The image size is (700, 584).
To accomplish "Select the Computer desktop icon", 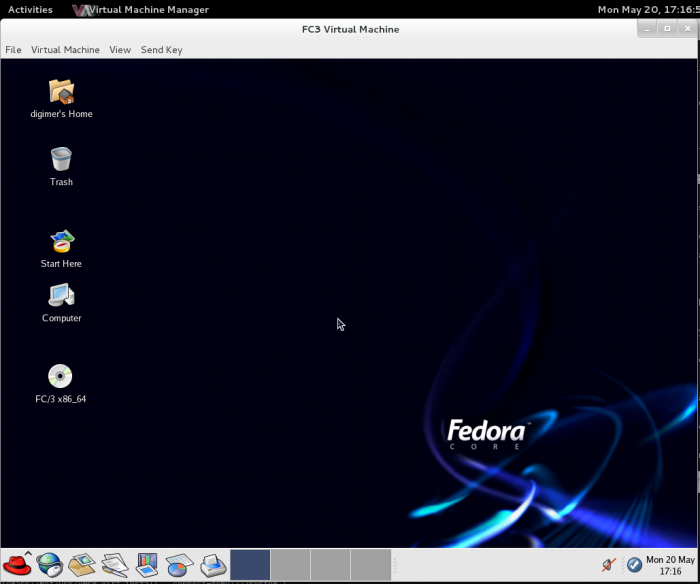I will point(61,296).
